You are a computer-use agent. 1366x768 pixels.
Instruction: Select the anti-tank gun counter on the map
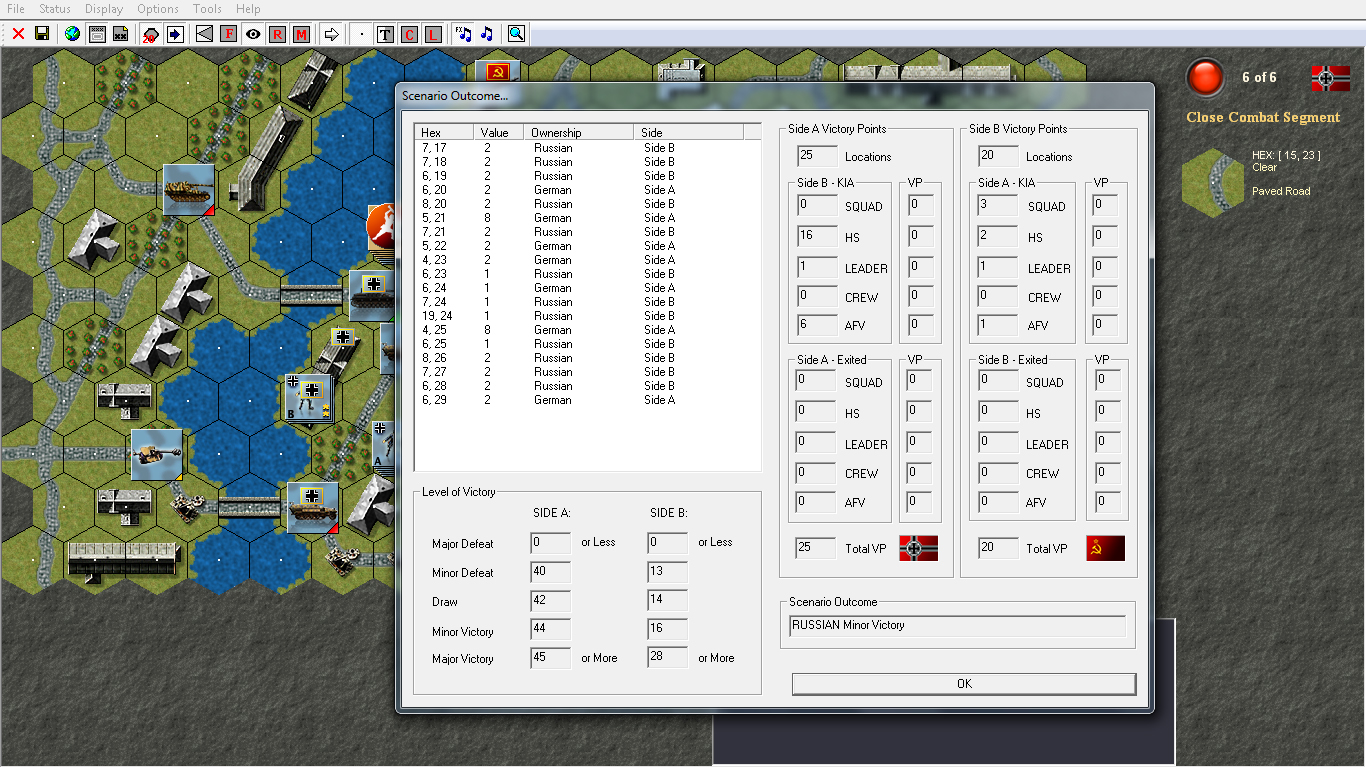point(156,455)
